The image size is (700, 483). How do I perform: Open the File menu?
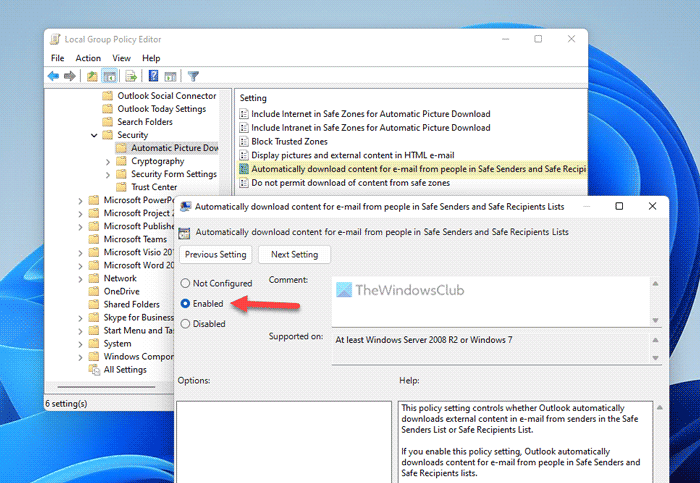pyautogui.click(x=58, y=58)
